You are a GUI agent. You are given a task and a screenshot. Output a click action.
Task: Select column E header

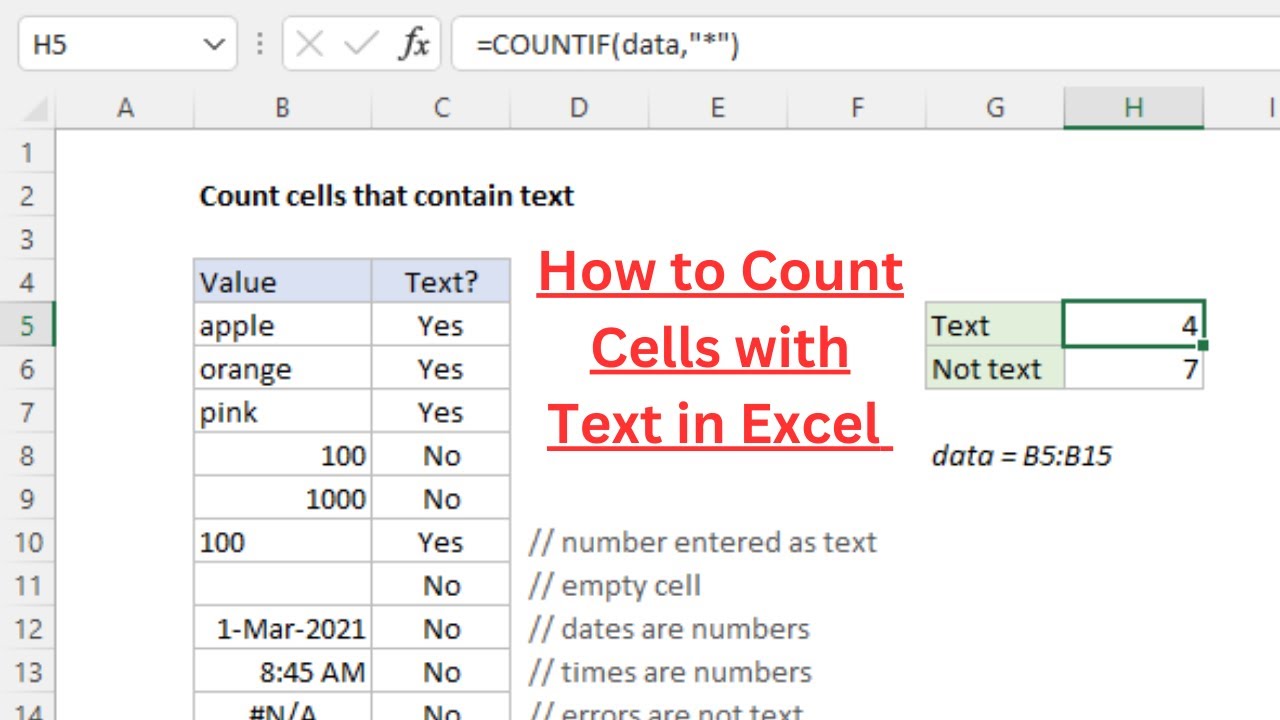718,108
